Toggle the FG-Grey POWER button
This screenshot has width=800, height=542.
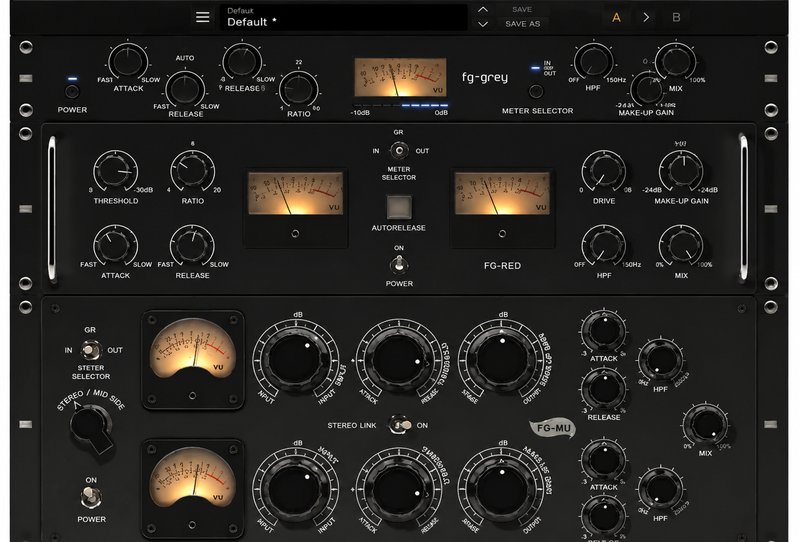(72, 92)
